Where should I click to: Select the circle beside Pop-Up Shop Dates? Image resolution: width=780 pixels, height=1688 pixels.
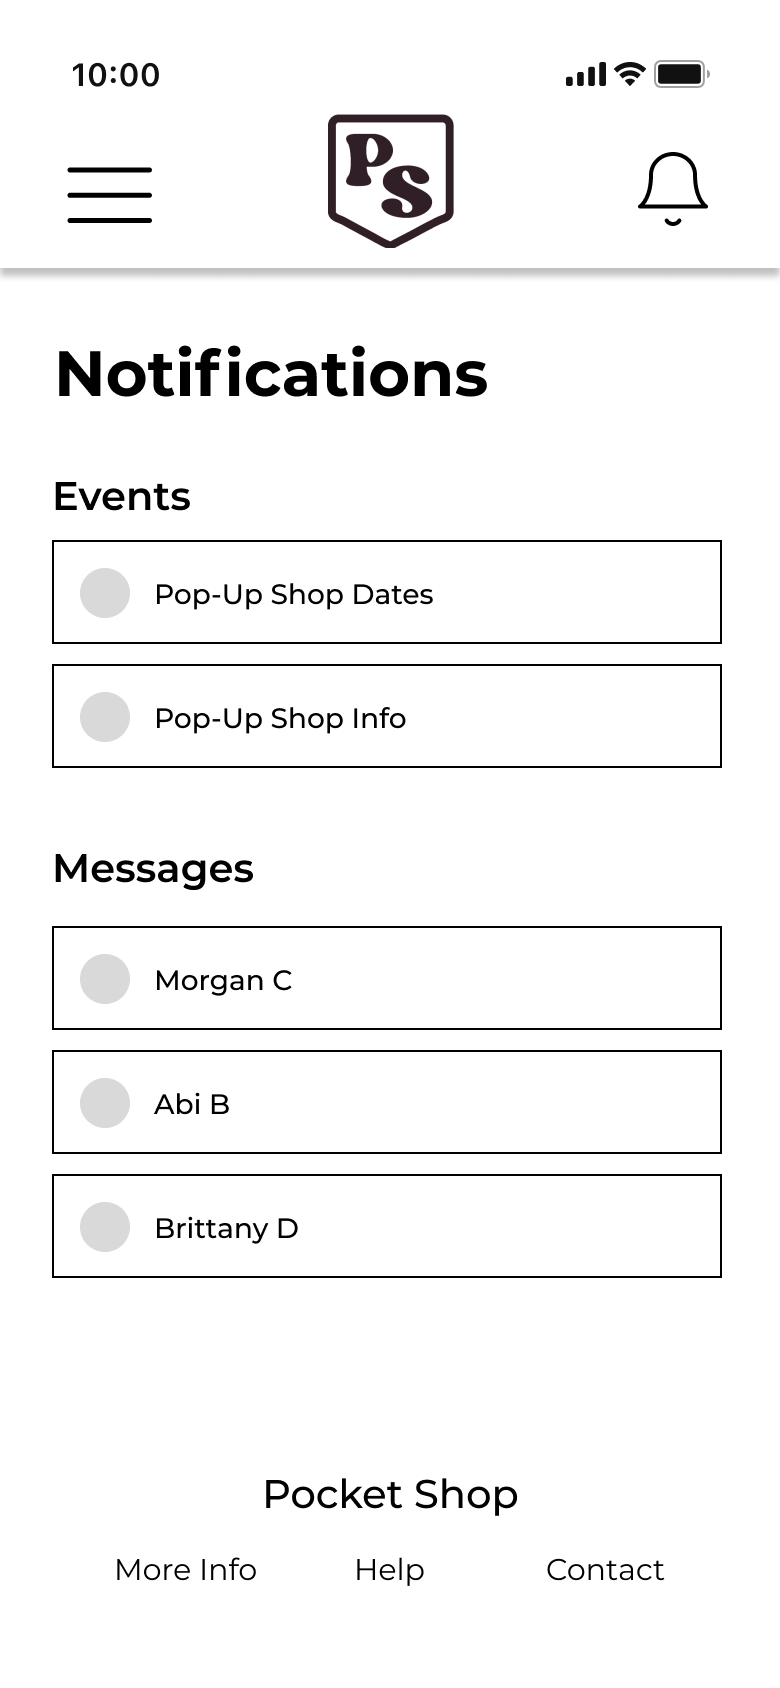click(x=105, y=593)
